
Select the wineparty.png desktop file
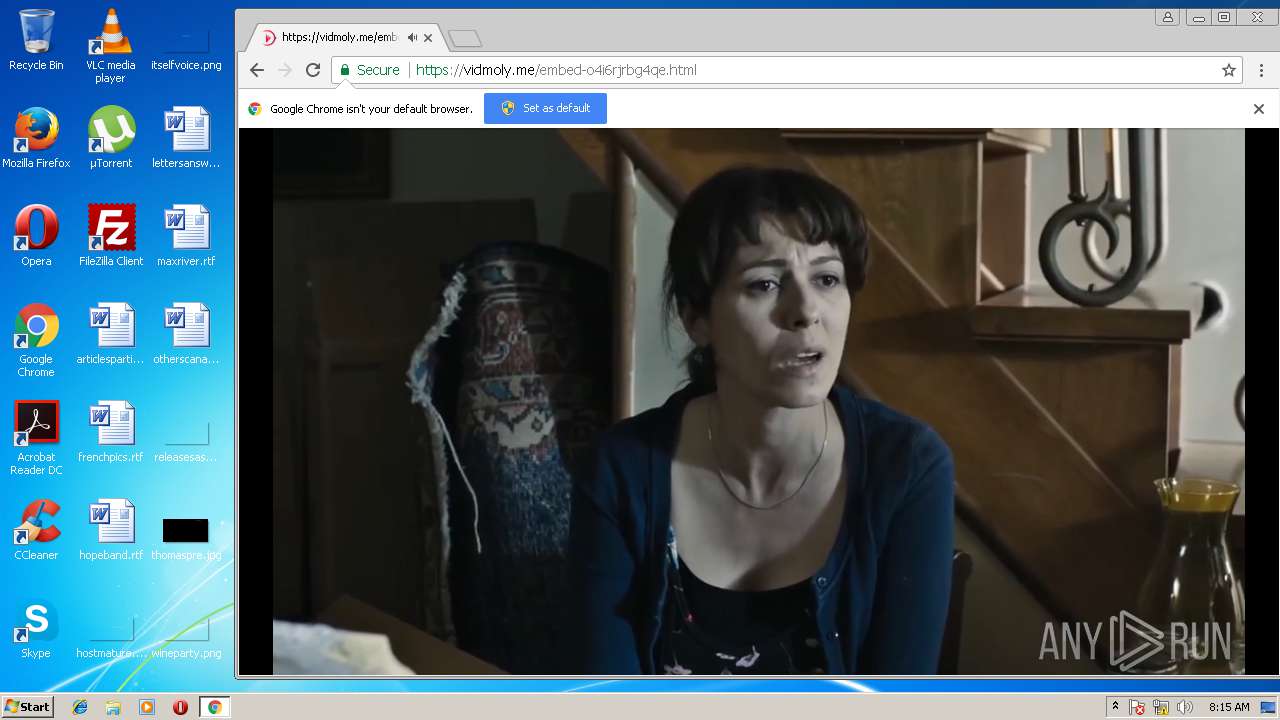point(186,640)
